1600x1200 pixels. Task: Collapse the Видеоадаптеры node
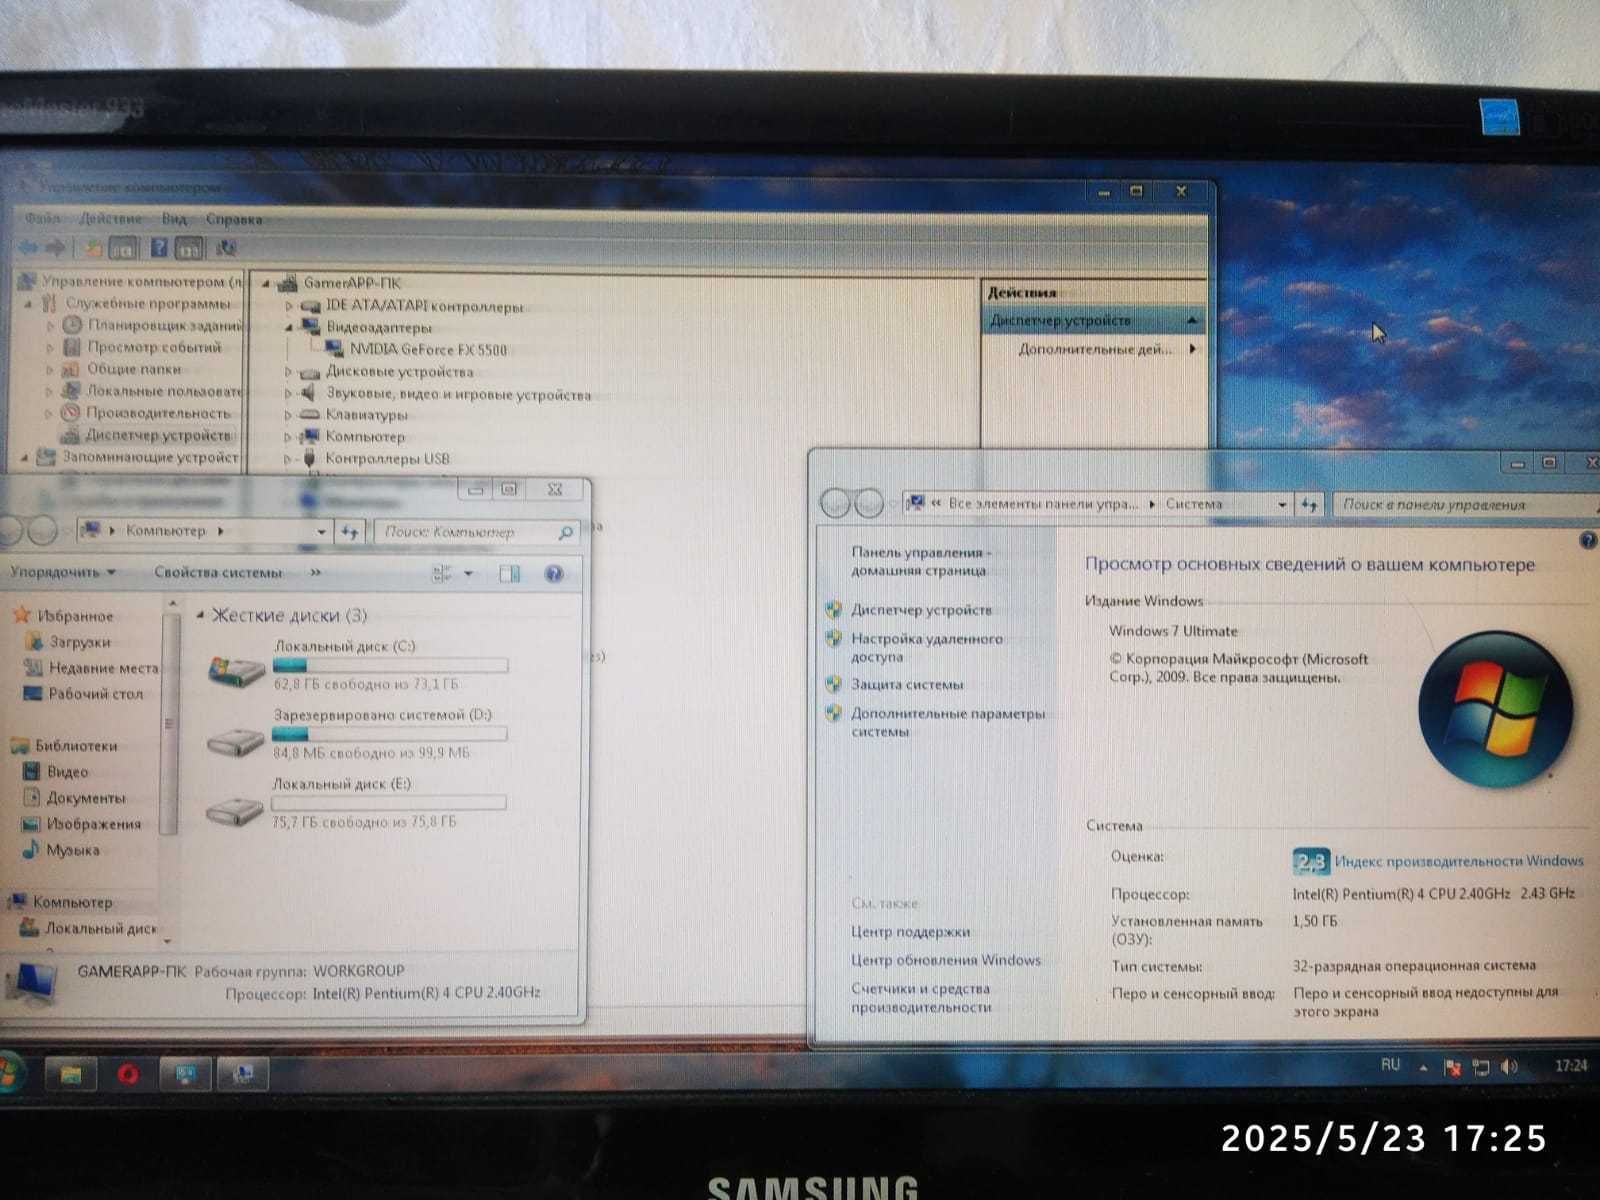[x=289, y=327]
